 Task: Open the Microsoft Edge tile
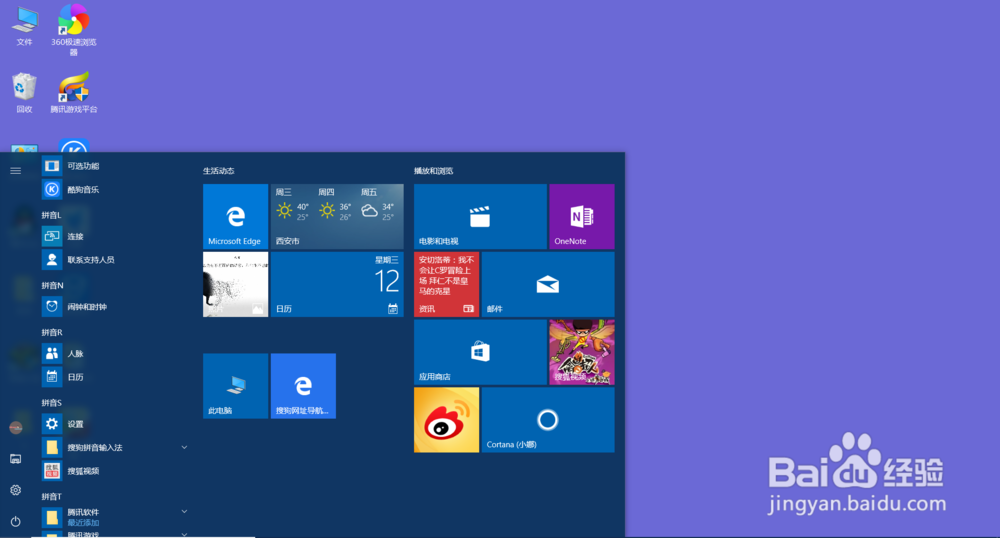pos(235,217)
